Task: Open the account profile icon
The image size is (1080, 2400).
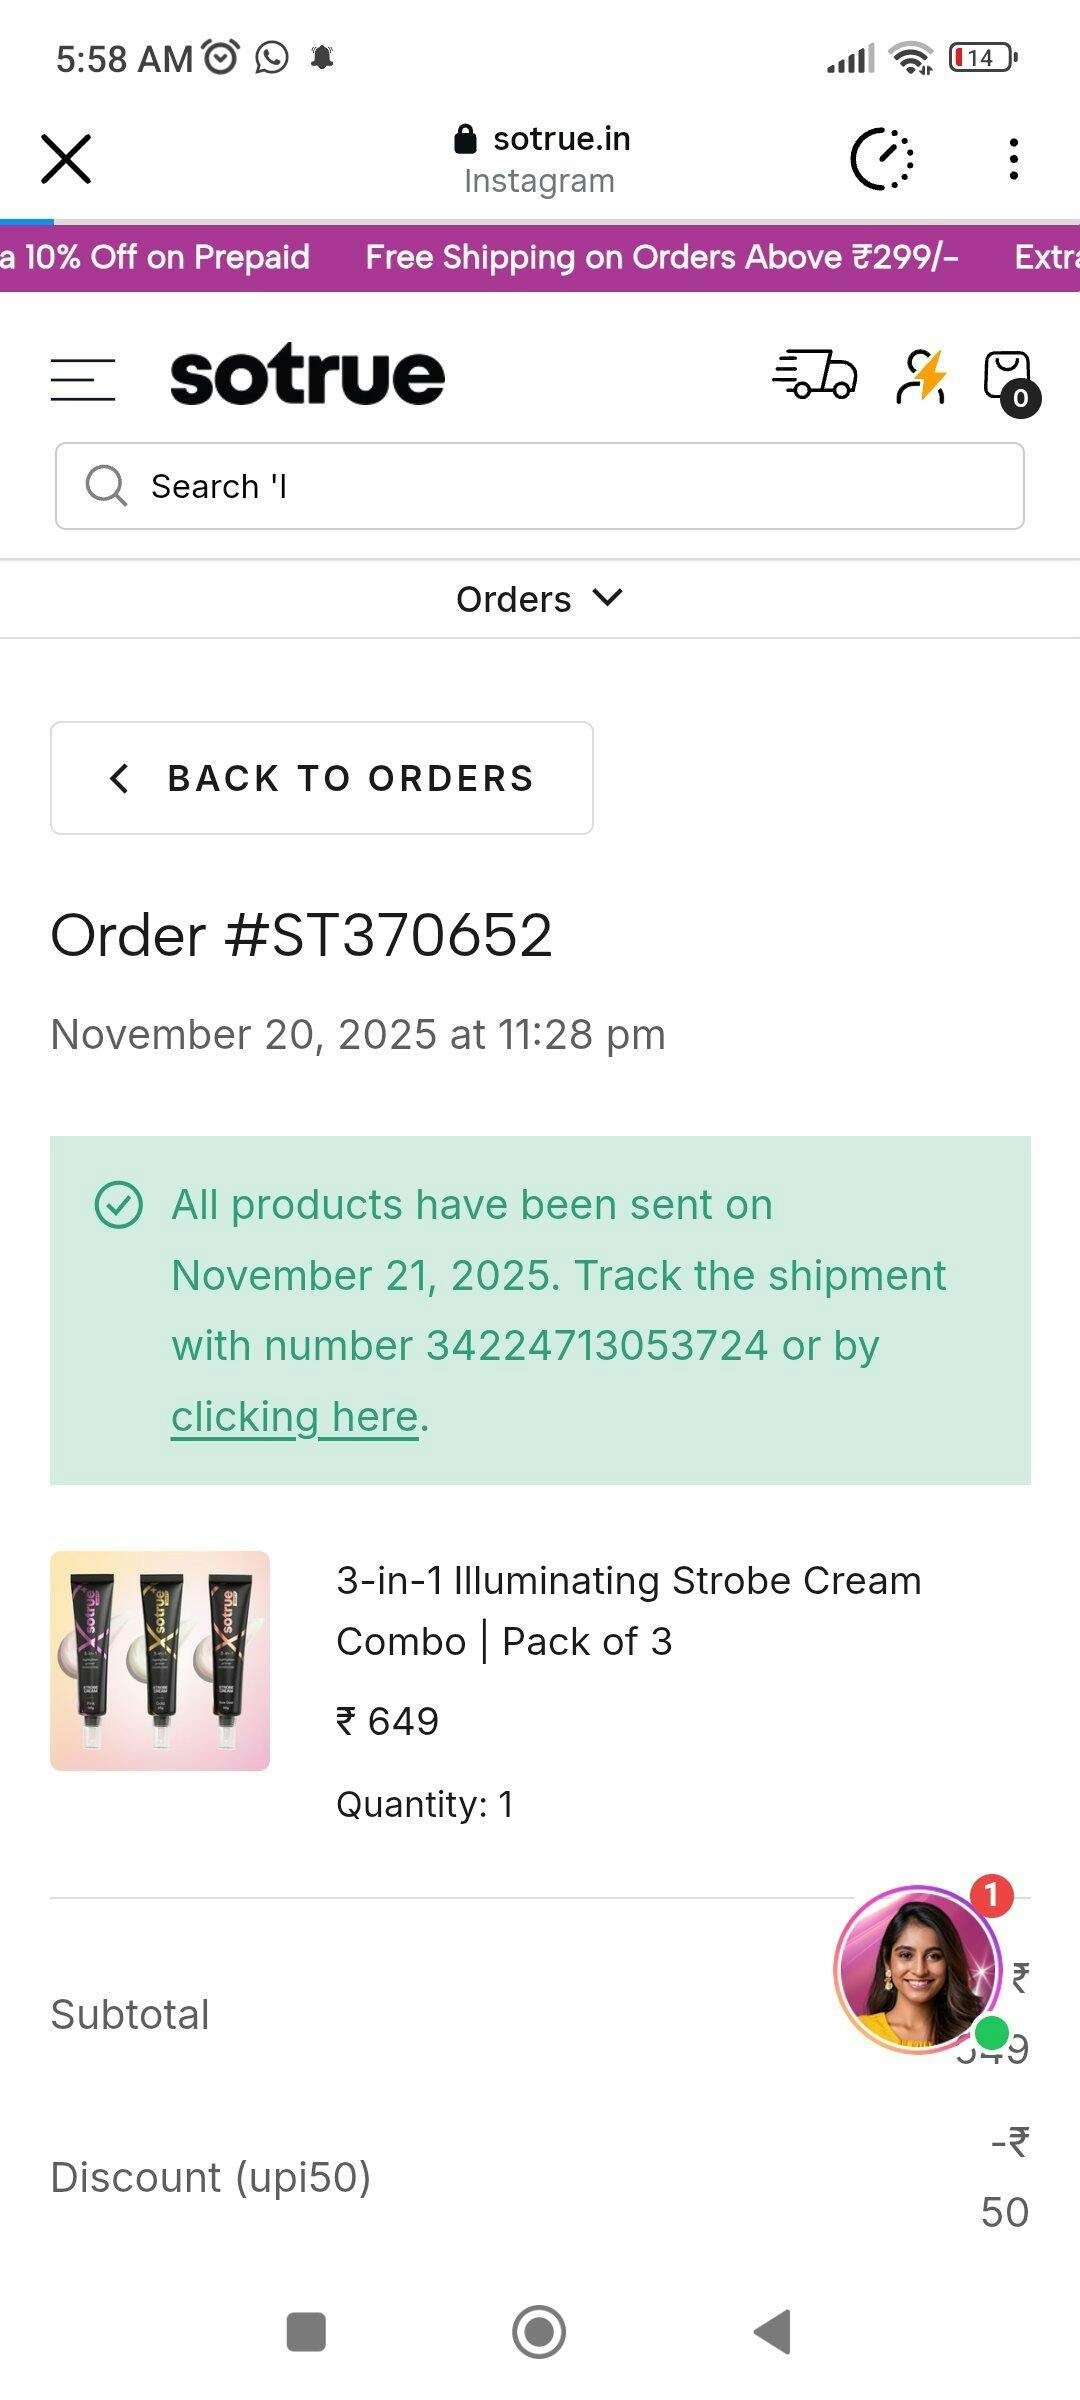Action: [x=921, y=376]
